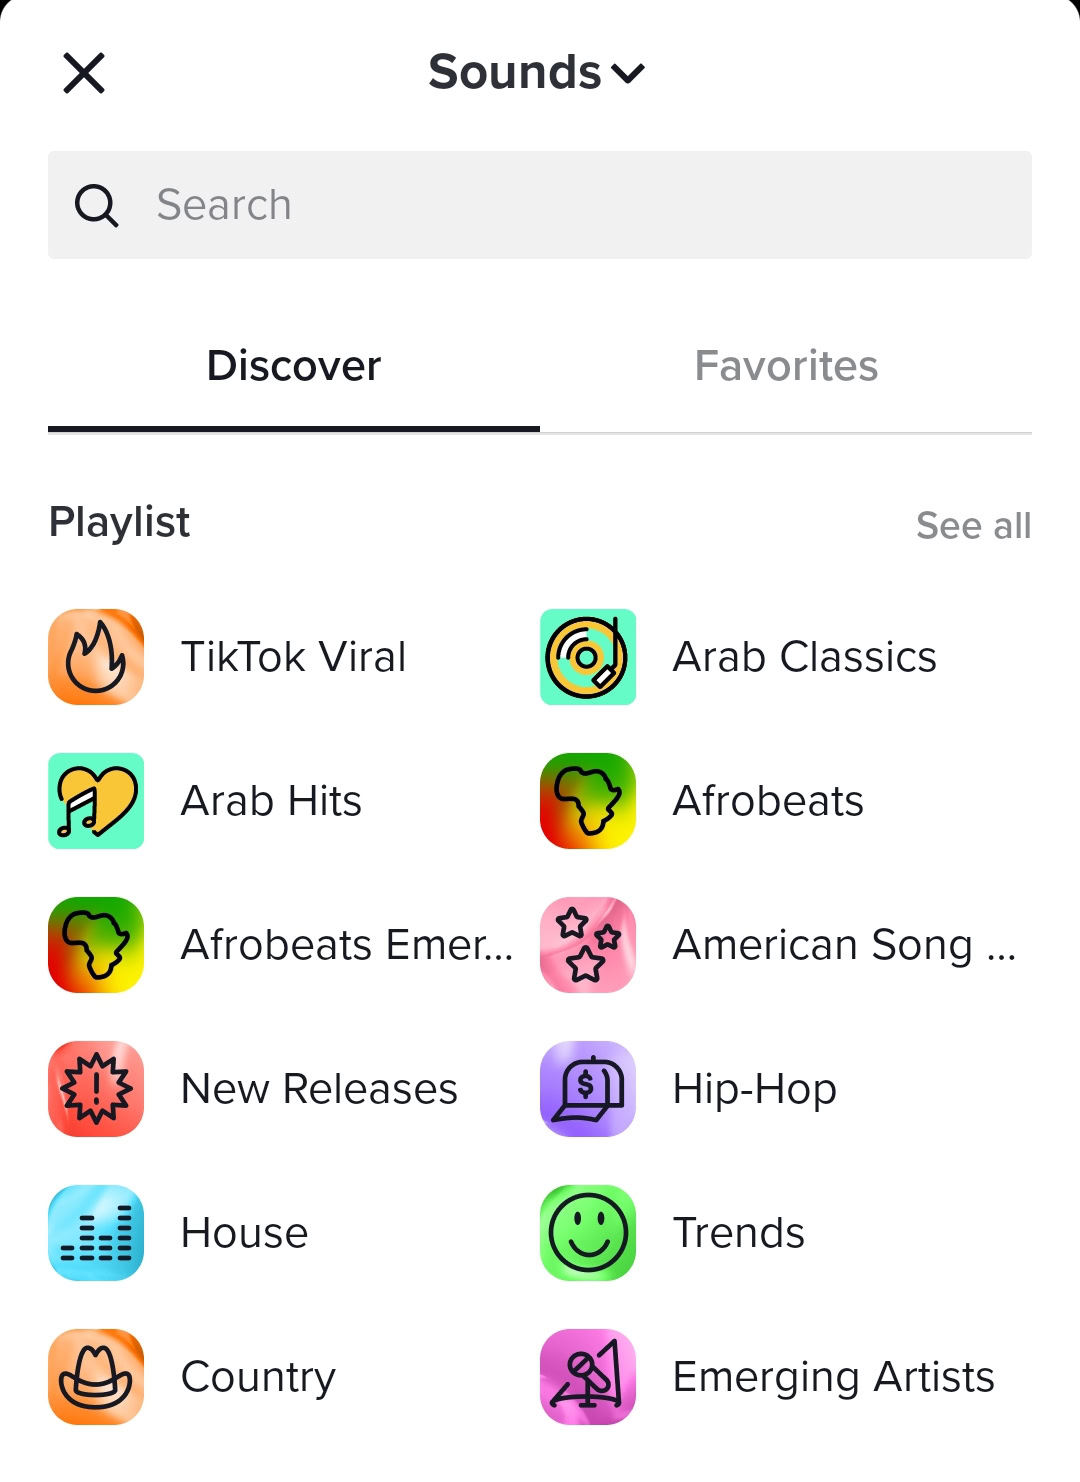Open the Sounds title menu
This screenshot has height=1482, width=1080.
coord(515,73)
